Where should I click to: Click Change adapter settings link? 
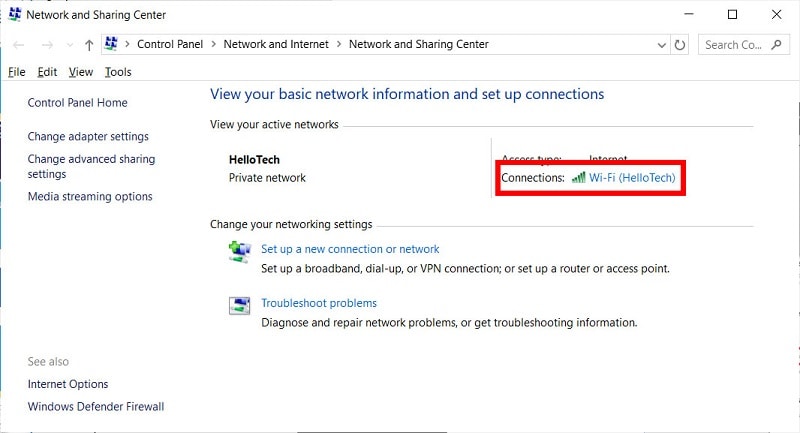pyautogui.click(x=88, y=137)
